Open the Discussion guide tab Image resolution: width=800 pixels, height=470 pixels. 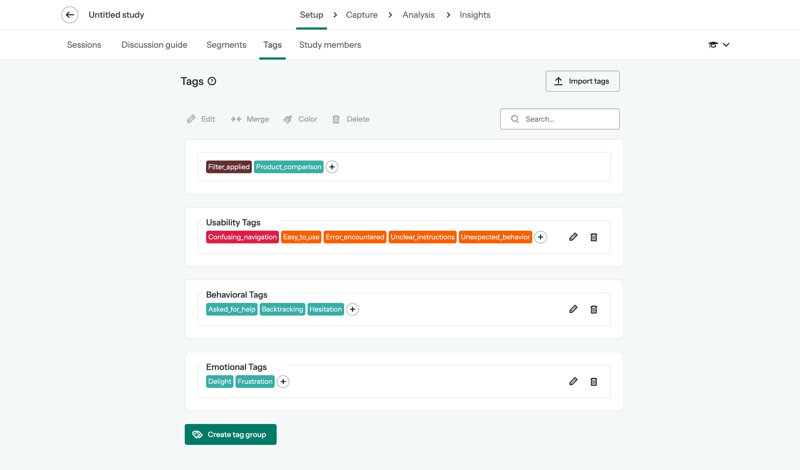(x=154, y=45)
